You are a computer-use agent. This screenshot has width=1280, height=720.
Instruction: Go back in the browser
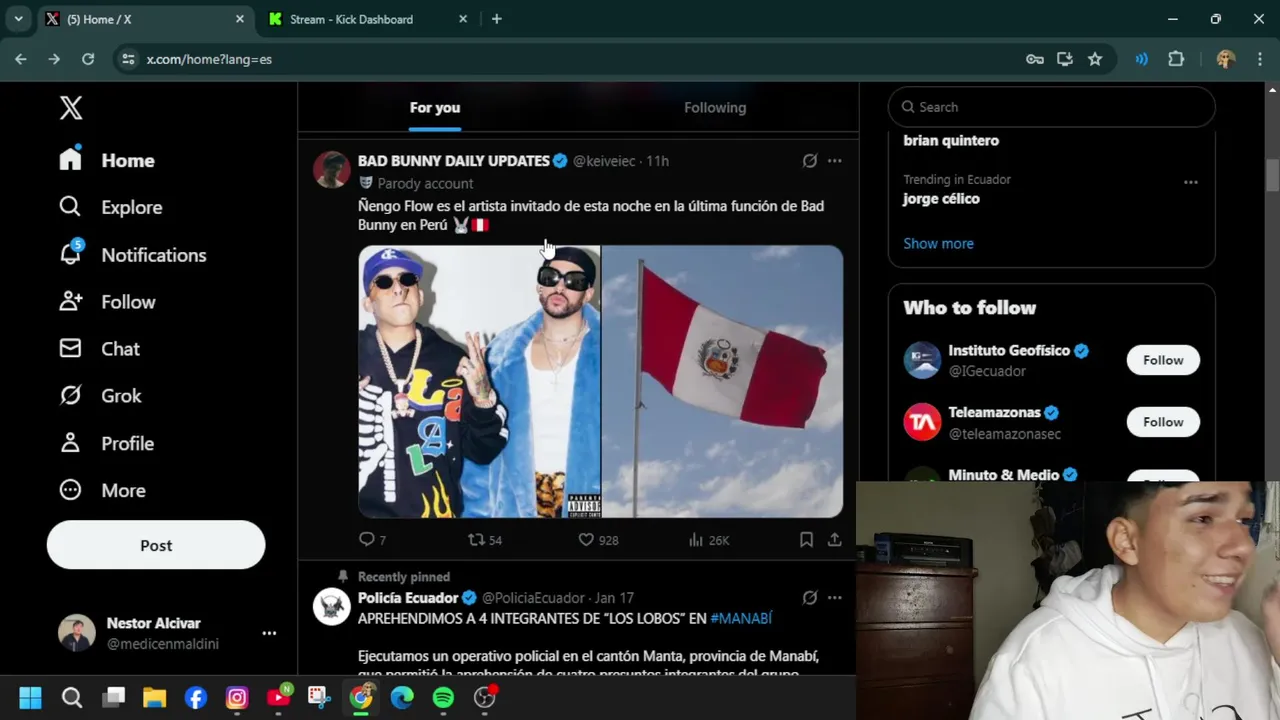click(21, 59)
